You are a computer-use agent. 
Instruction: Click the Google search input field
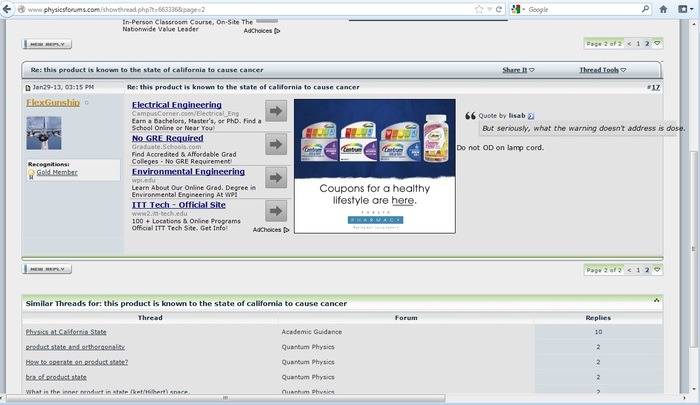click(x=583, y=9)
